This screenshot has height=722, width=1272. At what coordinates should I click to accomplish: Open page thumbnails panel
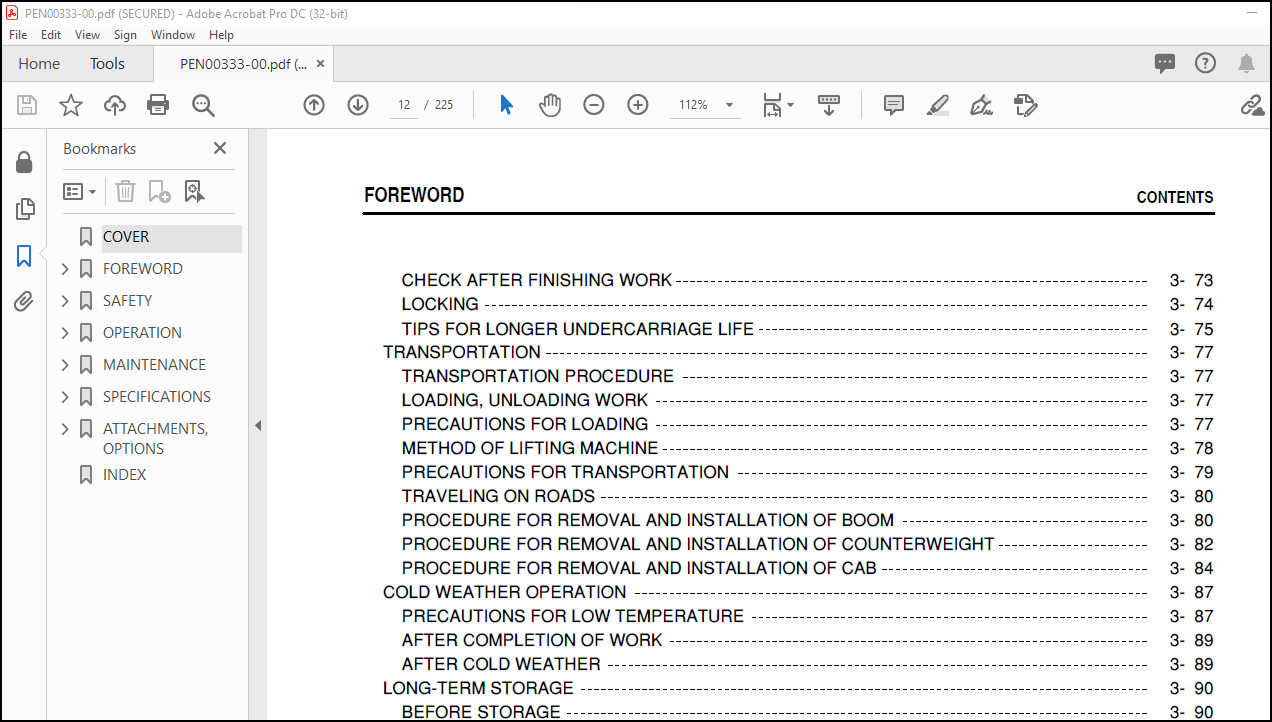25,209
